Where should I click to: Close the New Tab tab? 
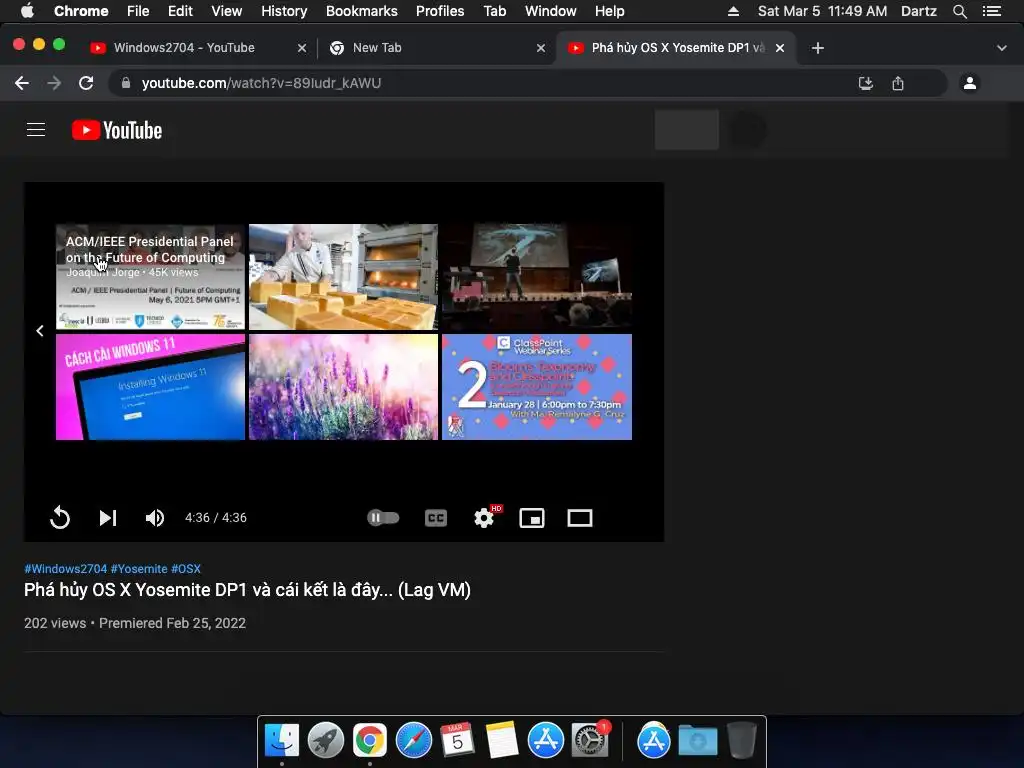tap(541, 48)
